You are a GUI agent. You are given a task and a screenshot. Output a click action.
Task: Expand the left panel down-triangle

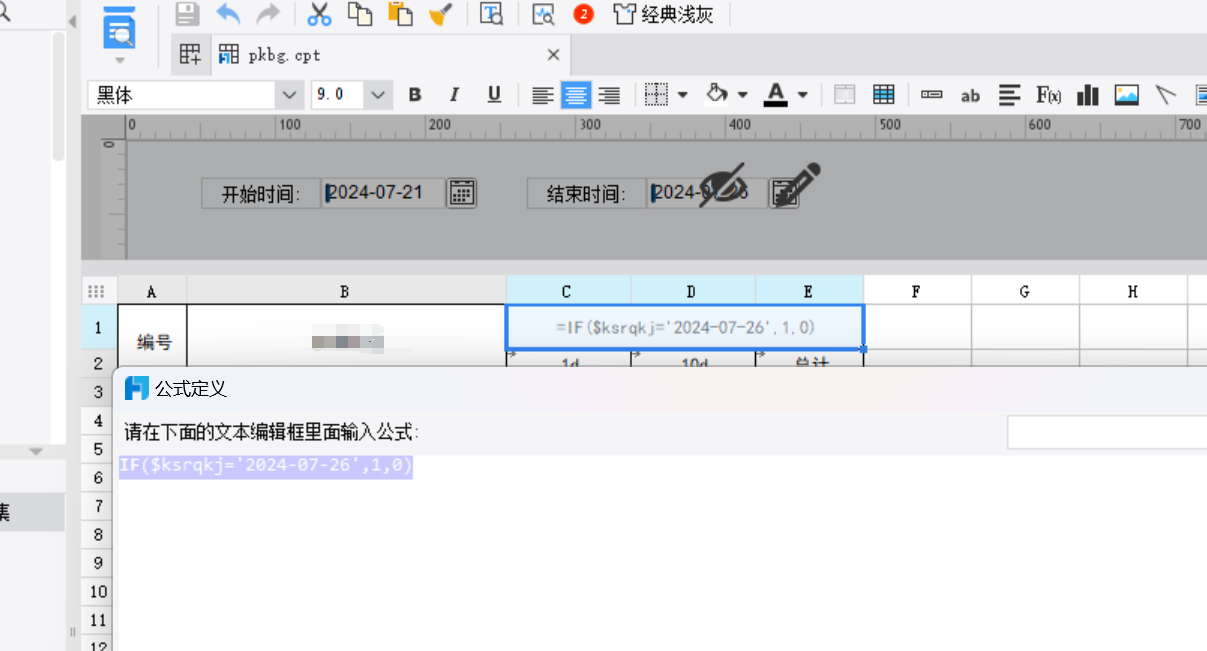pyautogui.click(x=36, y=452)
